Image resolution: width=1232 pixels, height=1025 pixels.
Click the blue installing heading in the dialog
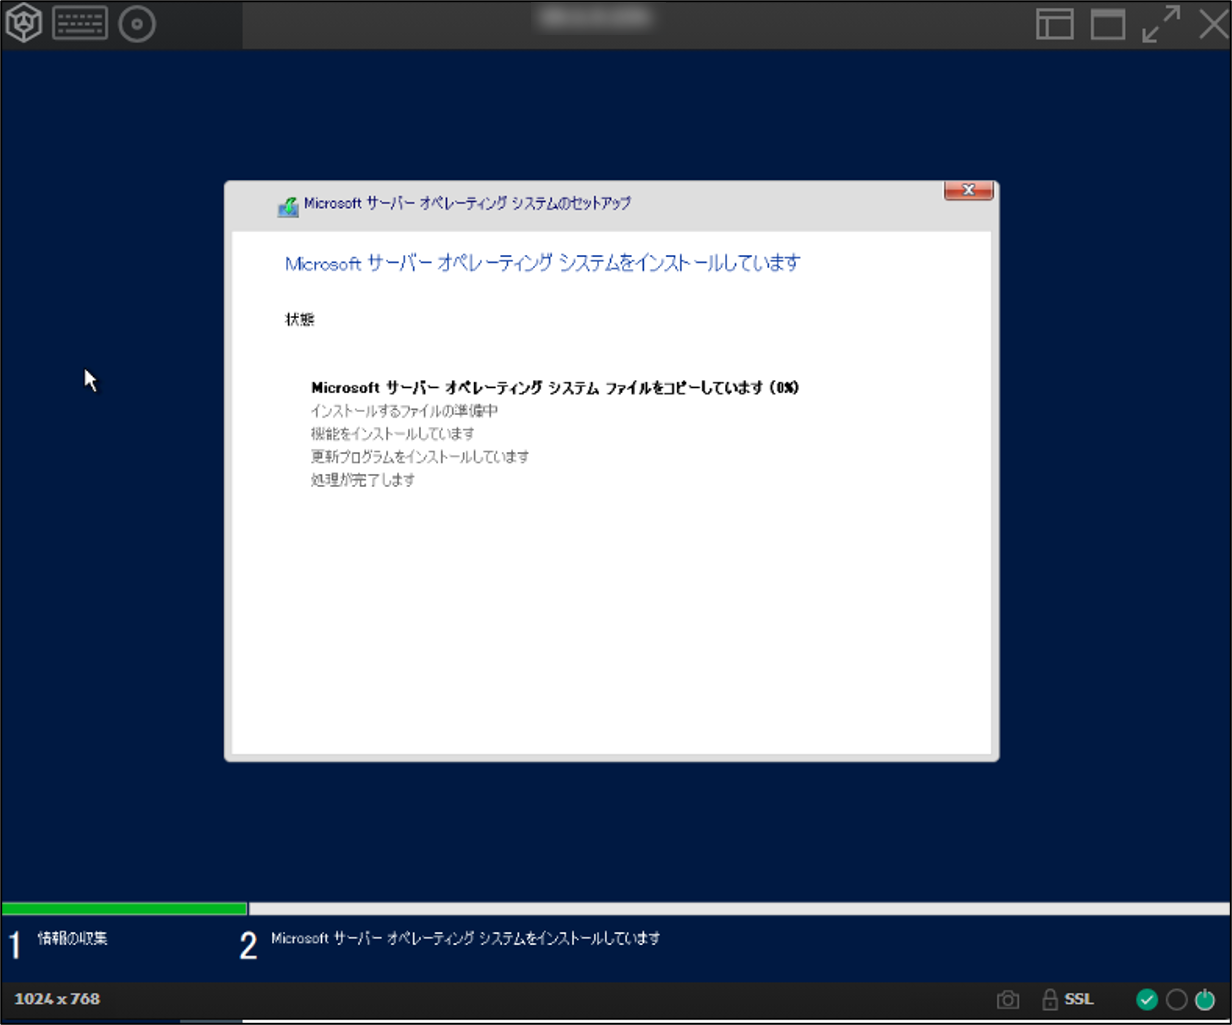[x=543, y=264]
